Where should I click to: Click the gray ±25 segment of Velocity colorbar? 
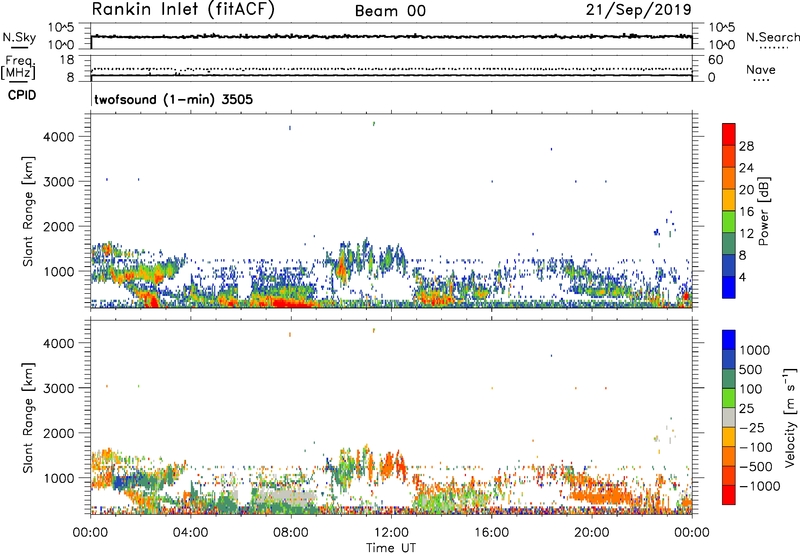click(729, 418)
